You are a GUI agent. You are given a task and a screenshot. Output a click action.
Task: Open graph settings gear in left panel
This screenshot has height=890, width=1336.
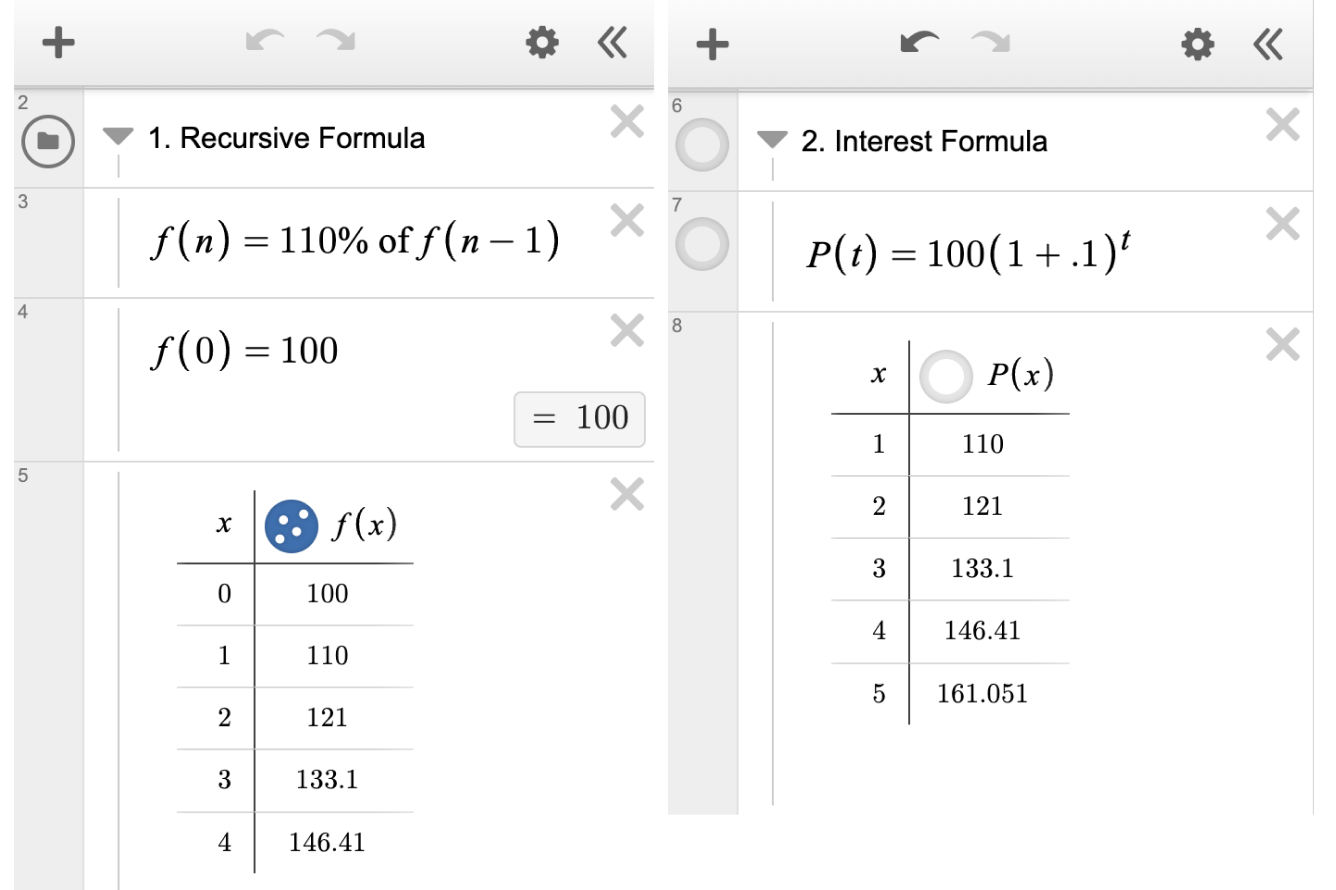tap(541, 44)
